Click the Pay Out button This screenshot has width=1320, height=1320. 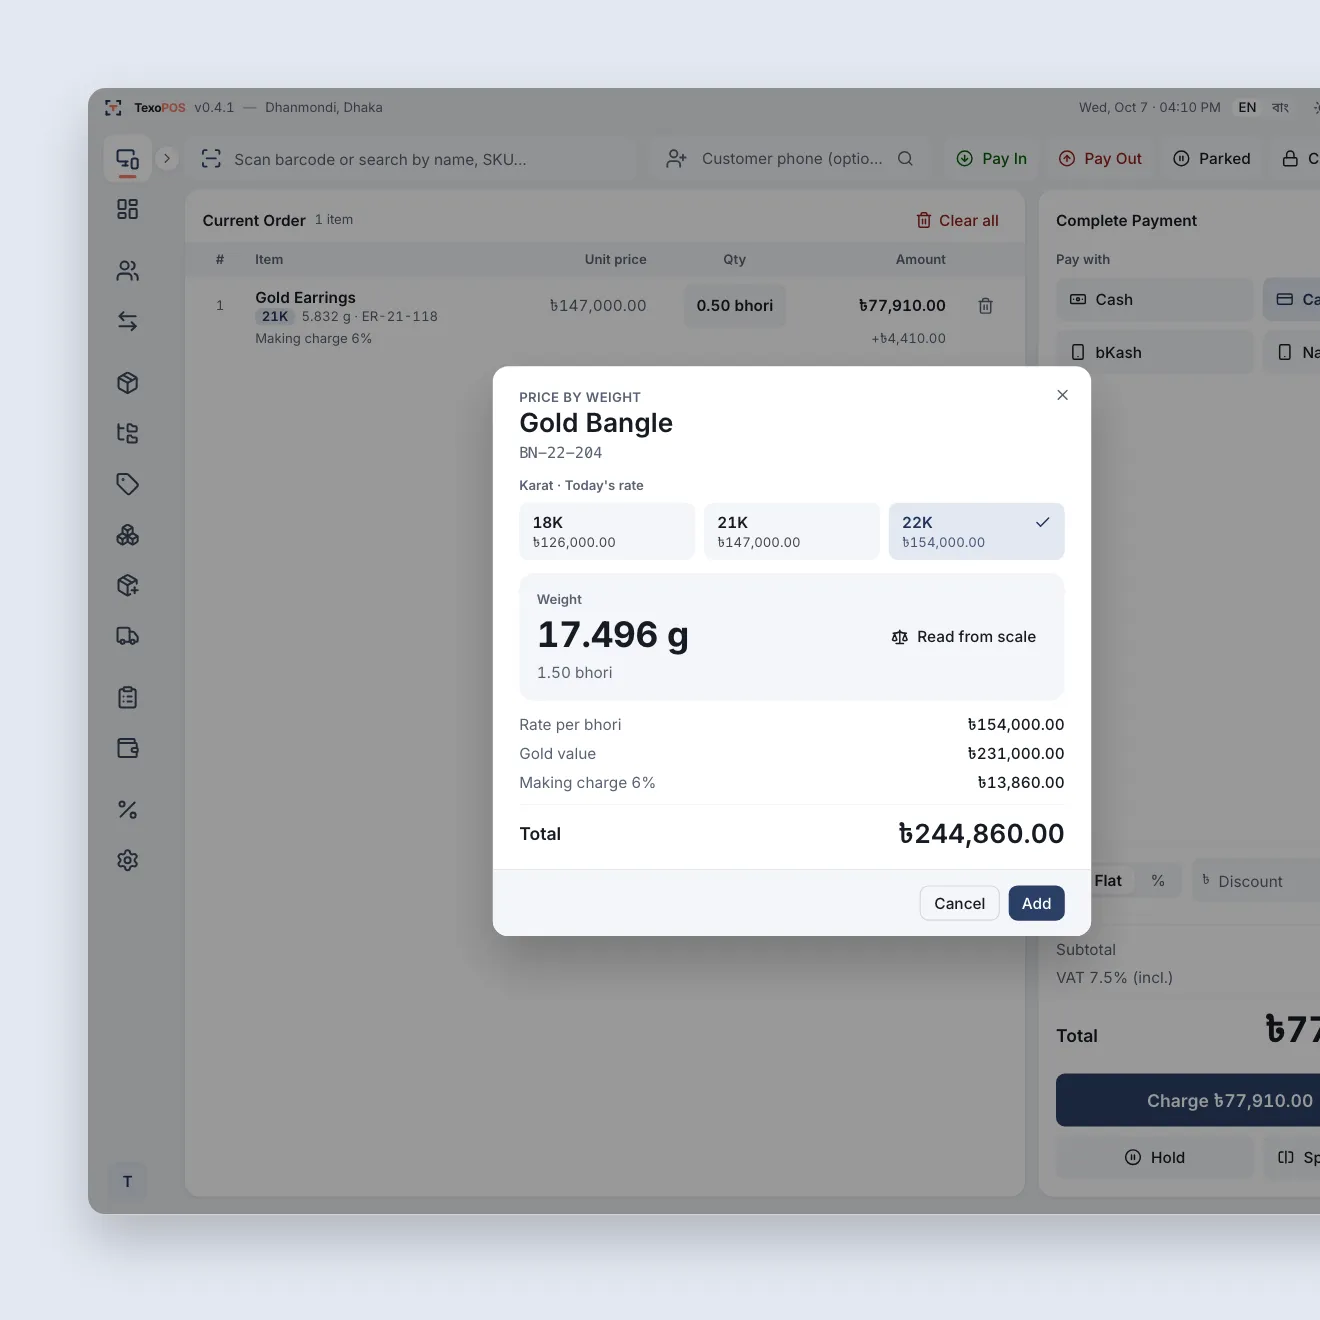1100,158
